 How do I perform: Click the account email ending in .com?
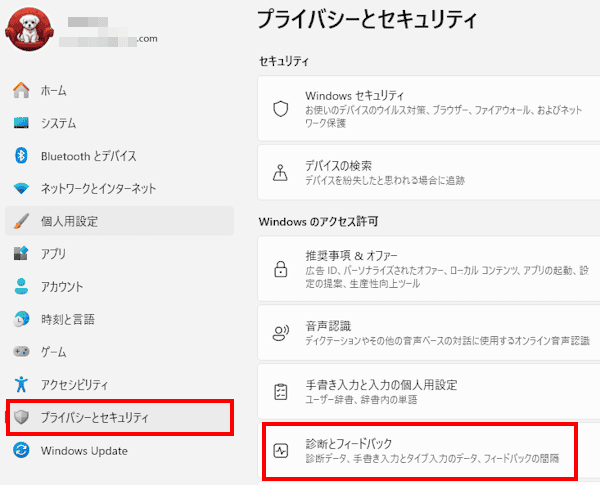[108, 39]
